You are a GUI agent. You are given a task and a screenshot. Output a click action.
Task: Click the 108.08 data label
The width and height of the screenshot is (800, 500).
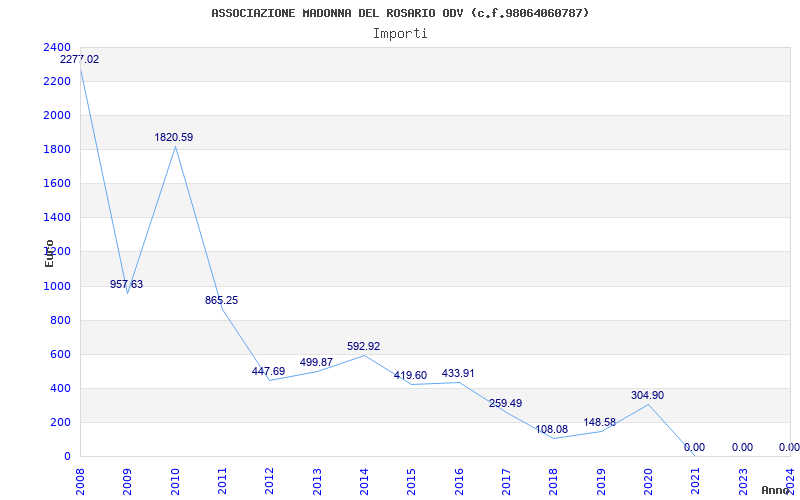point(552,430)
